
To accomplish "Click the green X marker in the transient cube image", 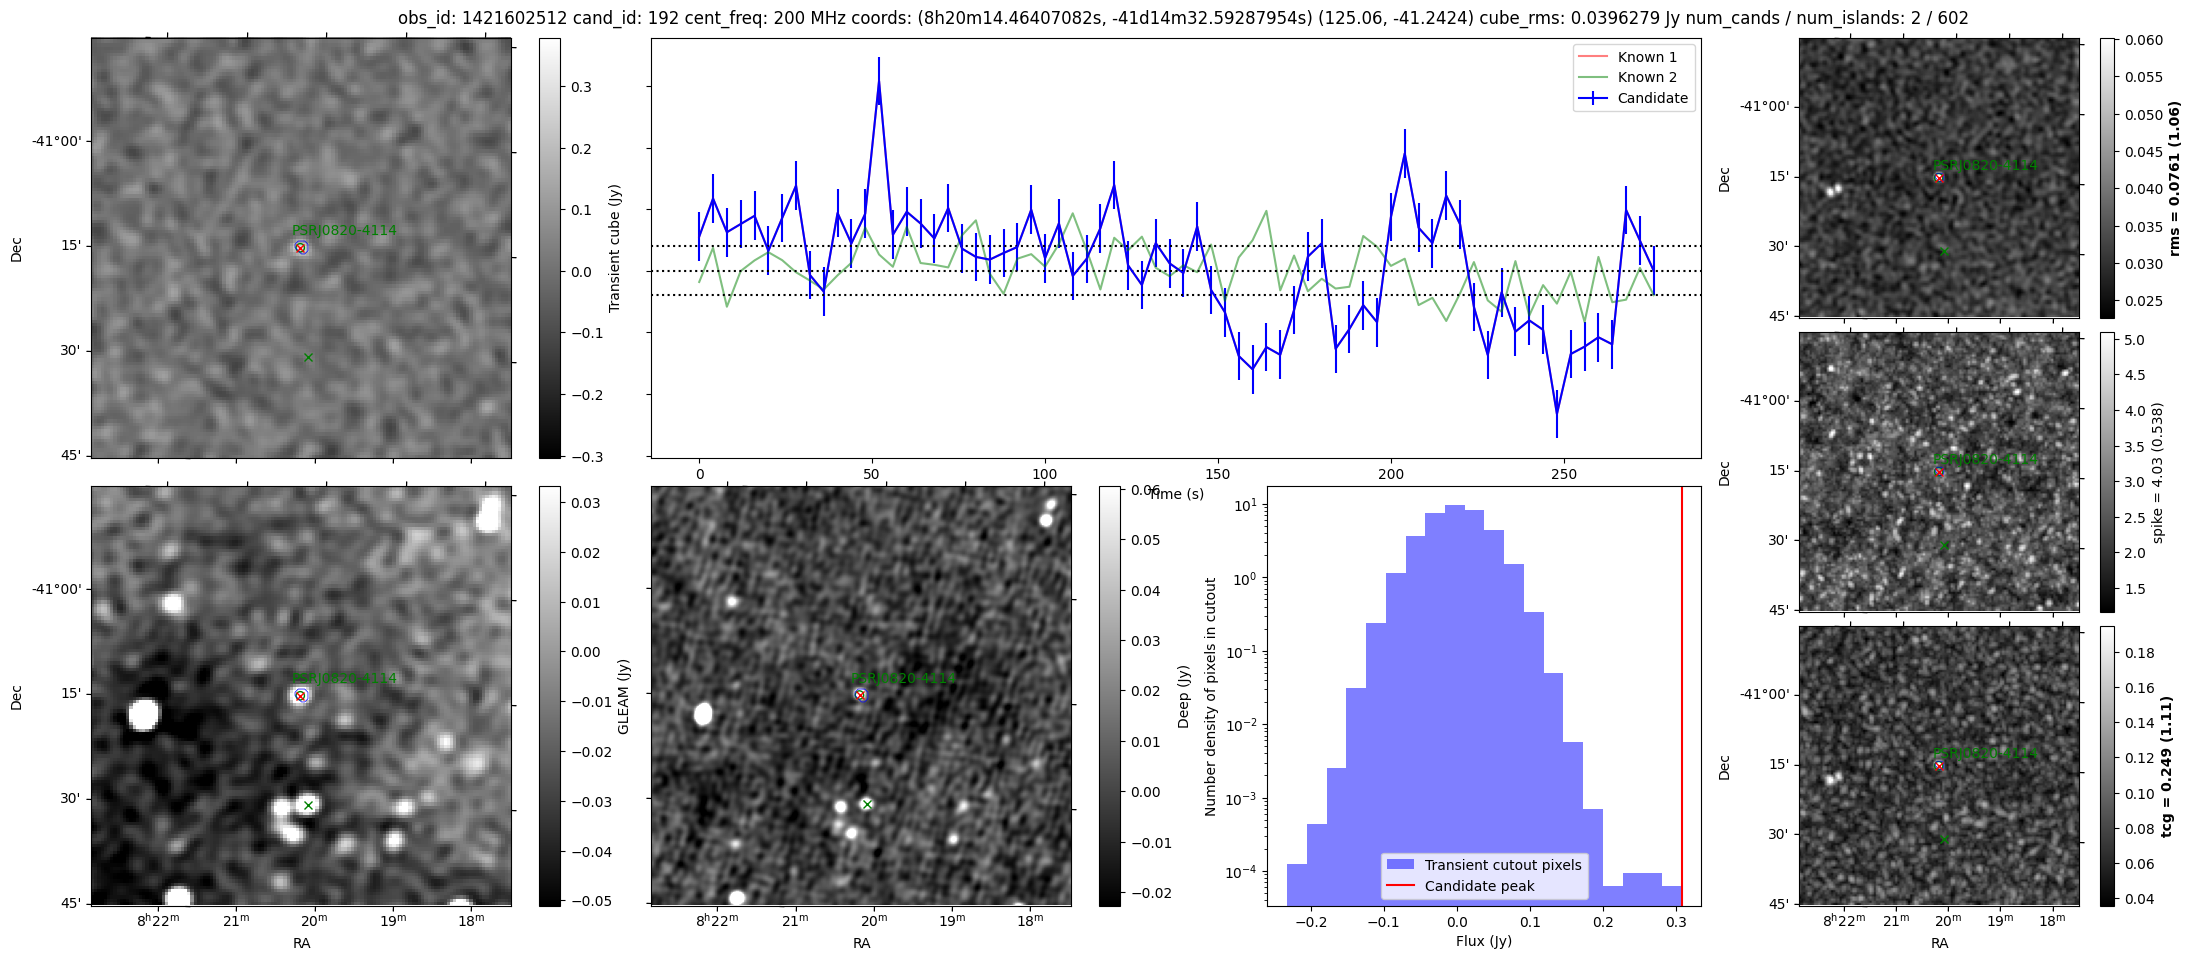I will (x=308, y=358).
